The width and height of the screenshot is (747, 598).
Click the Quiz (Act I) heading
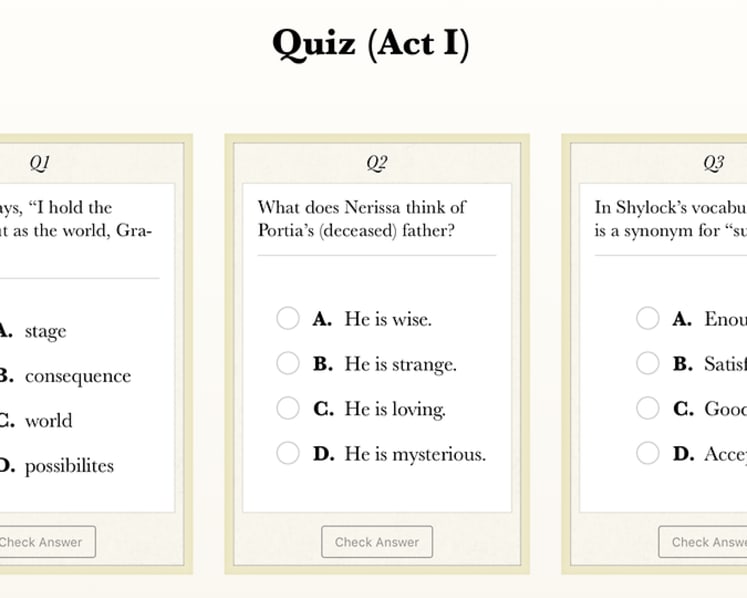pos(371,44)
